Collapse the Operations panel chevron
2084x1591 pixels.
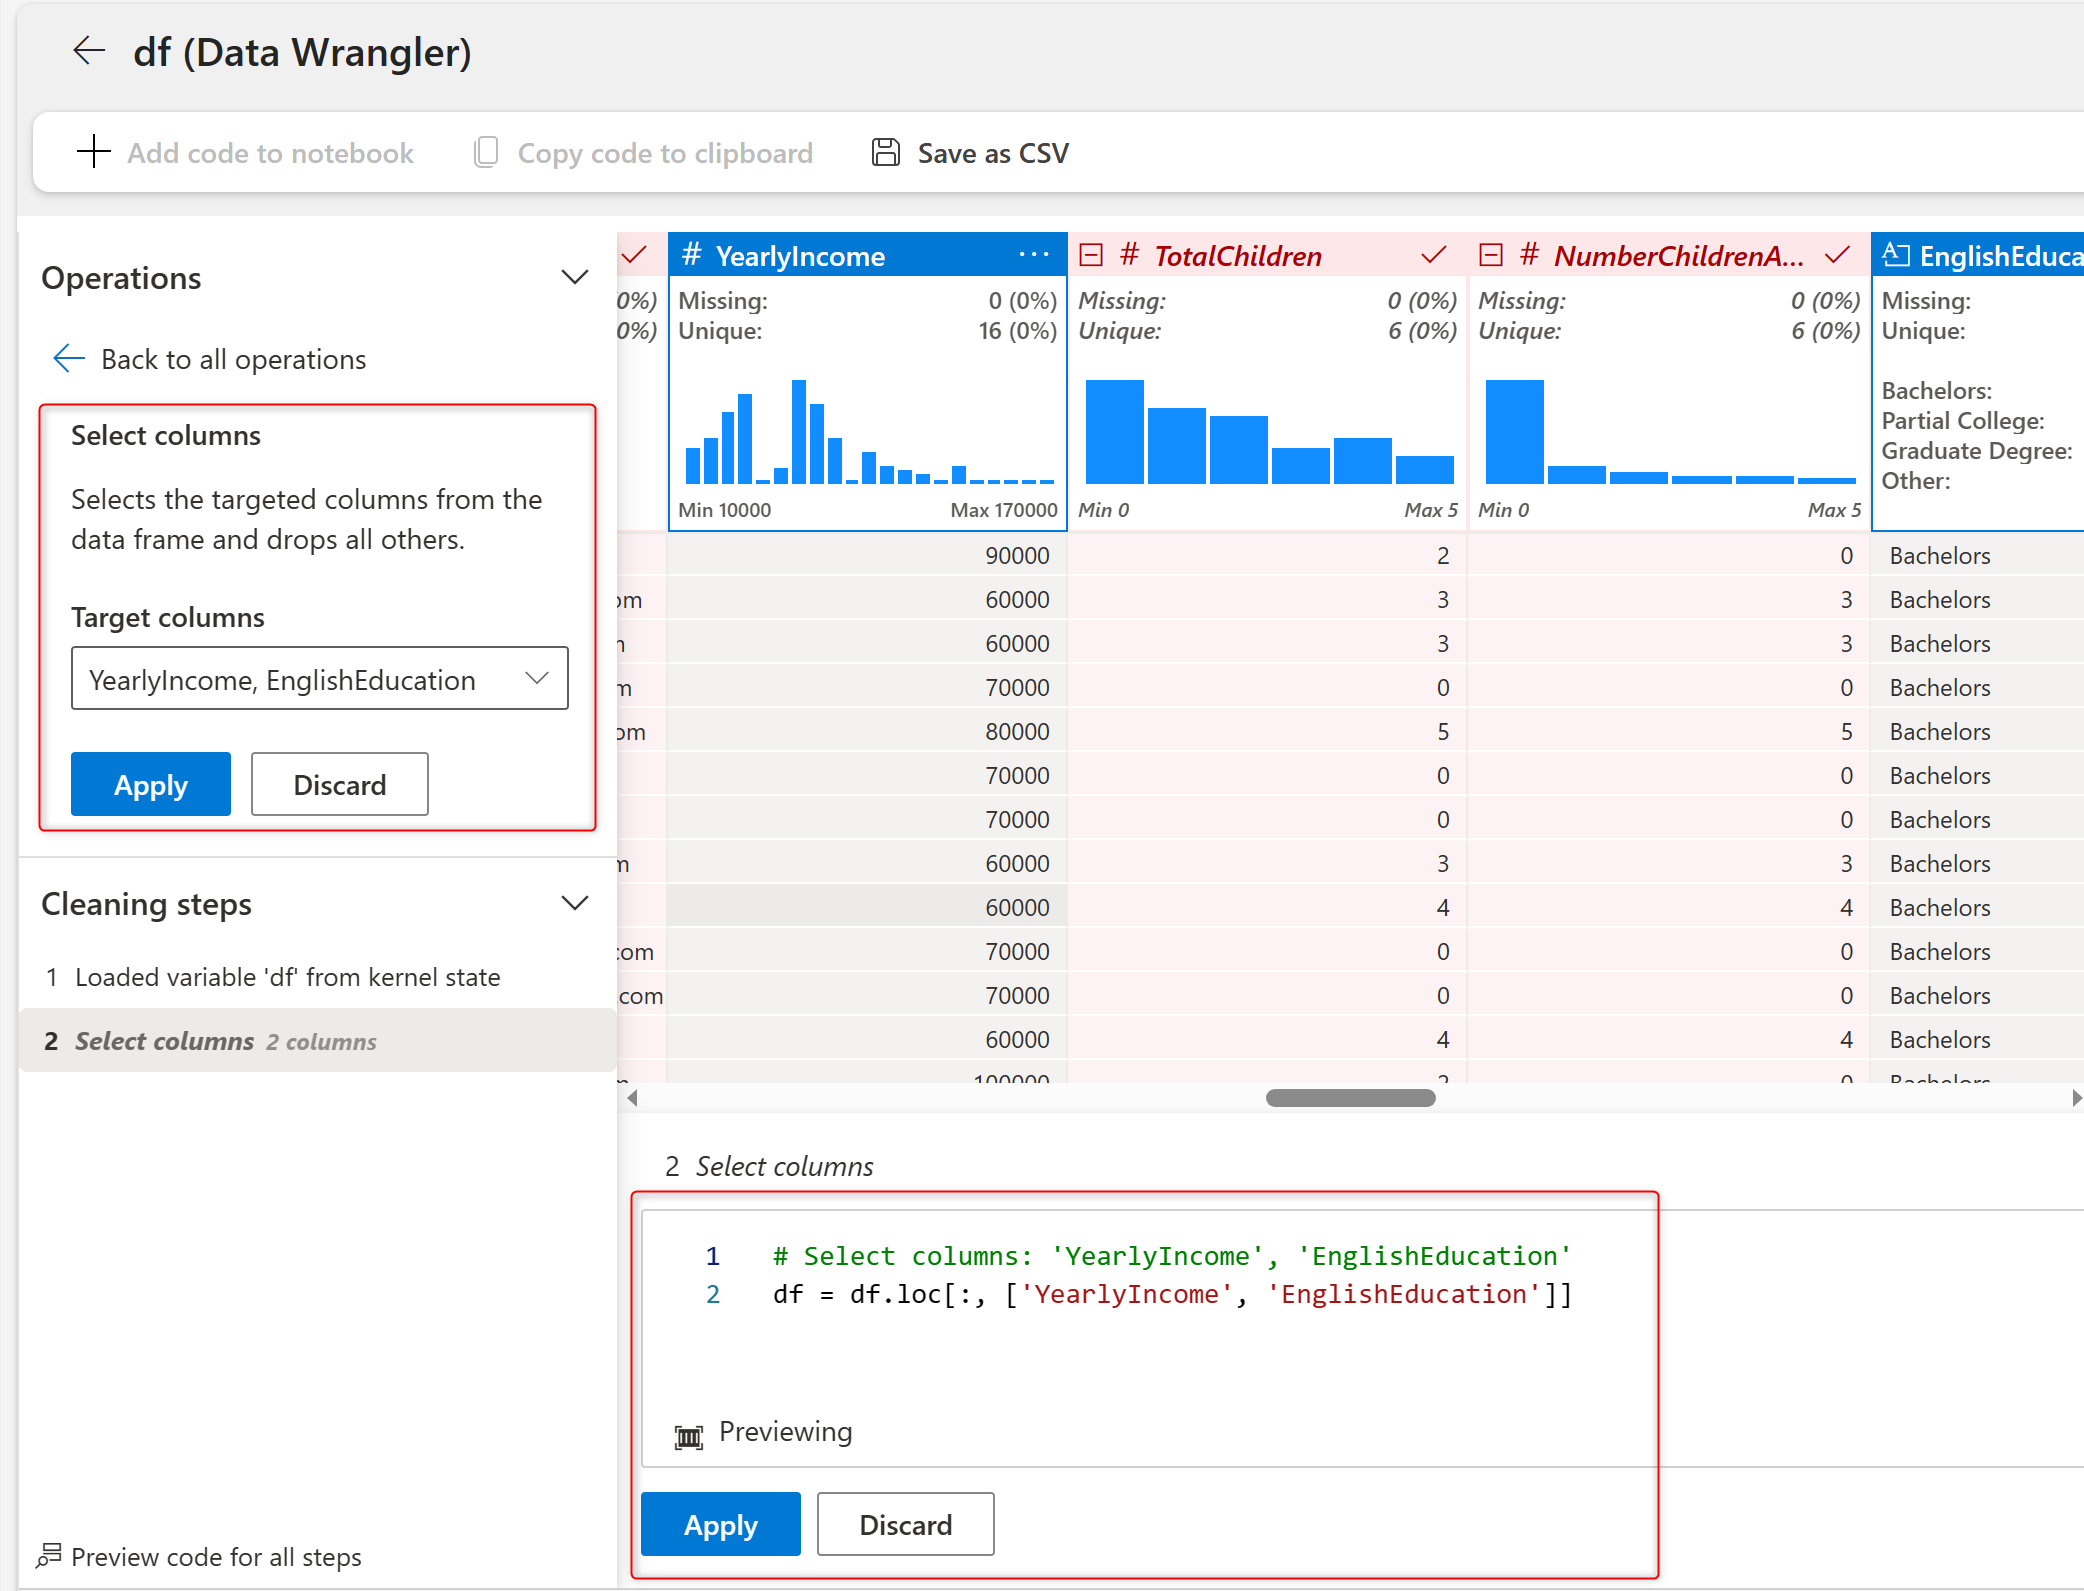(x=574, y=277)
